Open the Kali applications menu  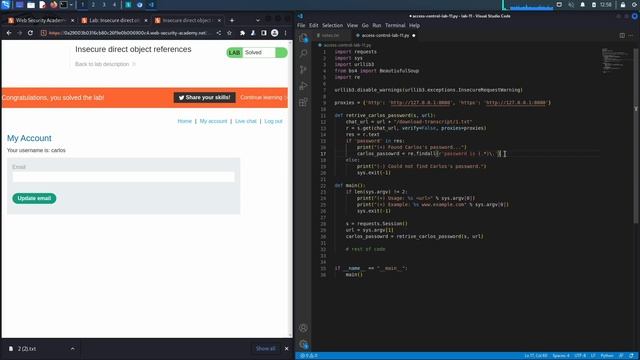coord(6,4)
